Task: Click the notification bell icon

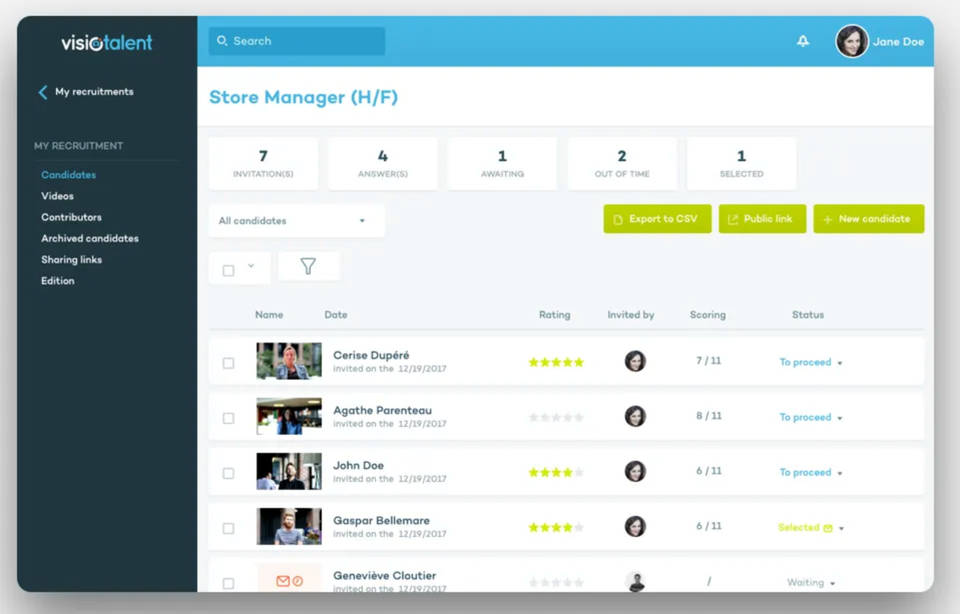Action: [x=803, y=41]
